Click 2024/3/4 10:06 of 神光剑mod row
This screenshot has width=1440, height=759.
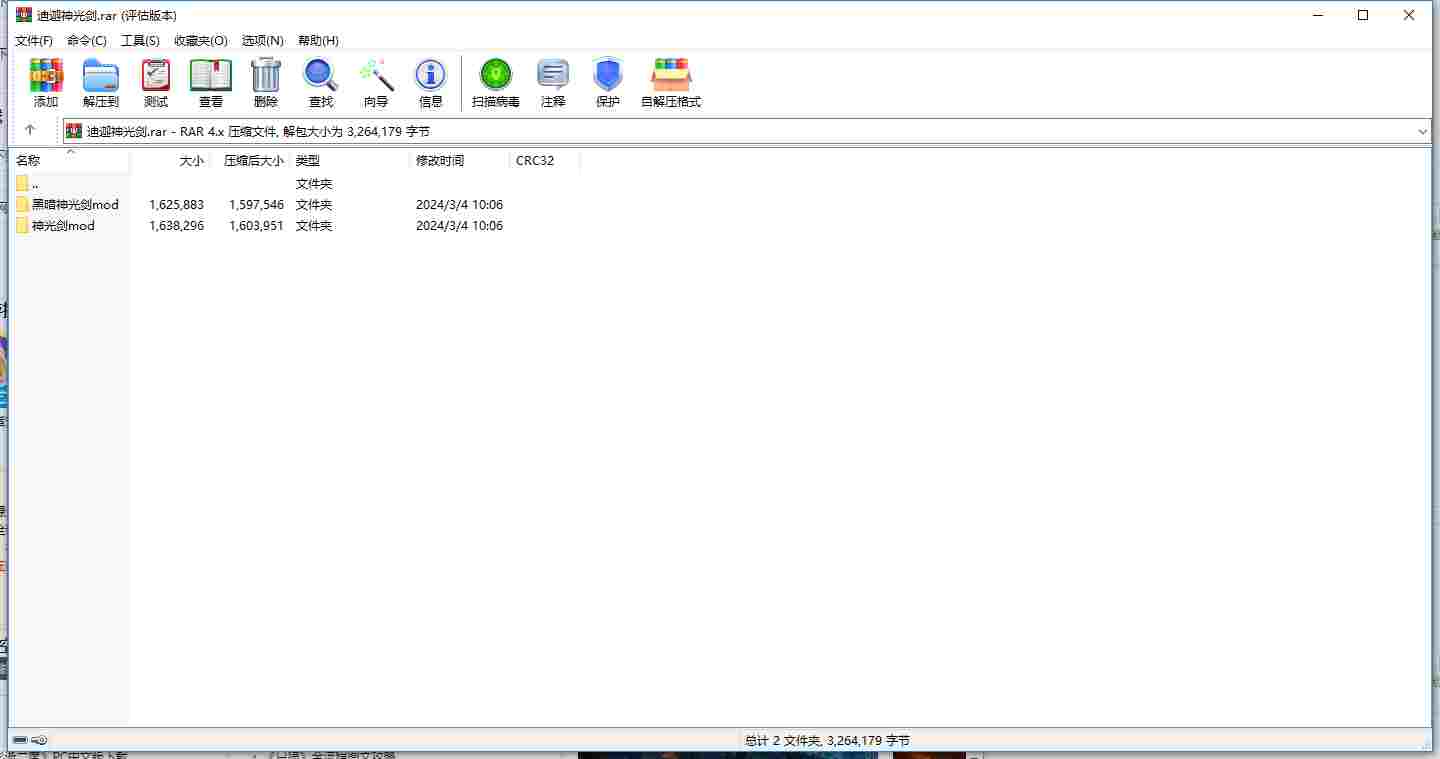pyautogui.click(x=459, y=225)
